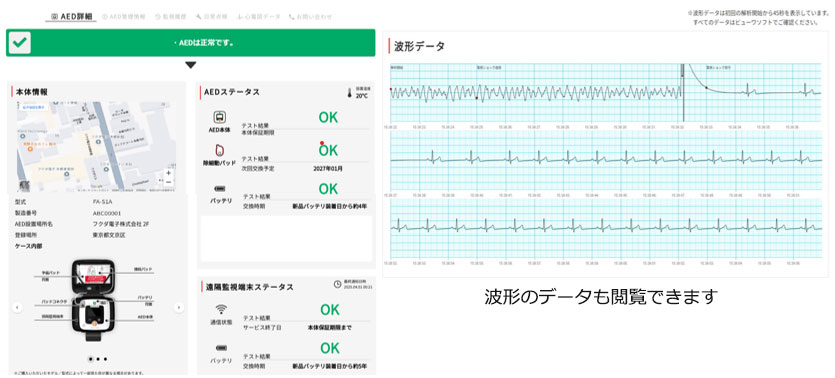Select the first carousel dot
Viewport: 835px width, 378px height.
(90, 359)
